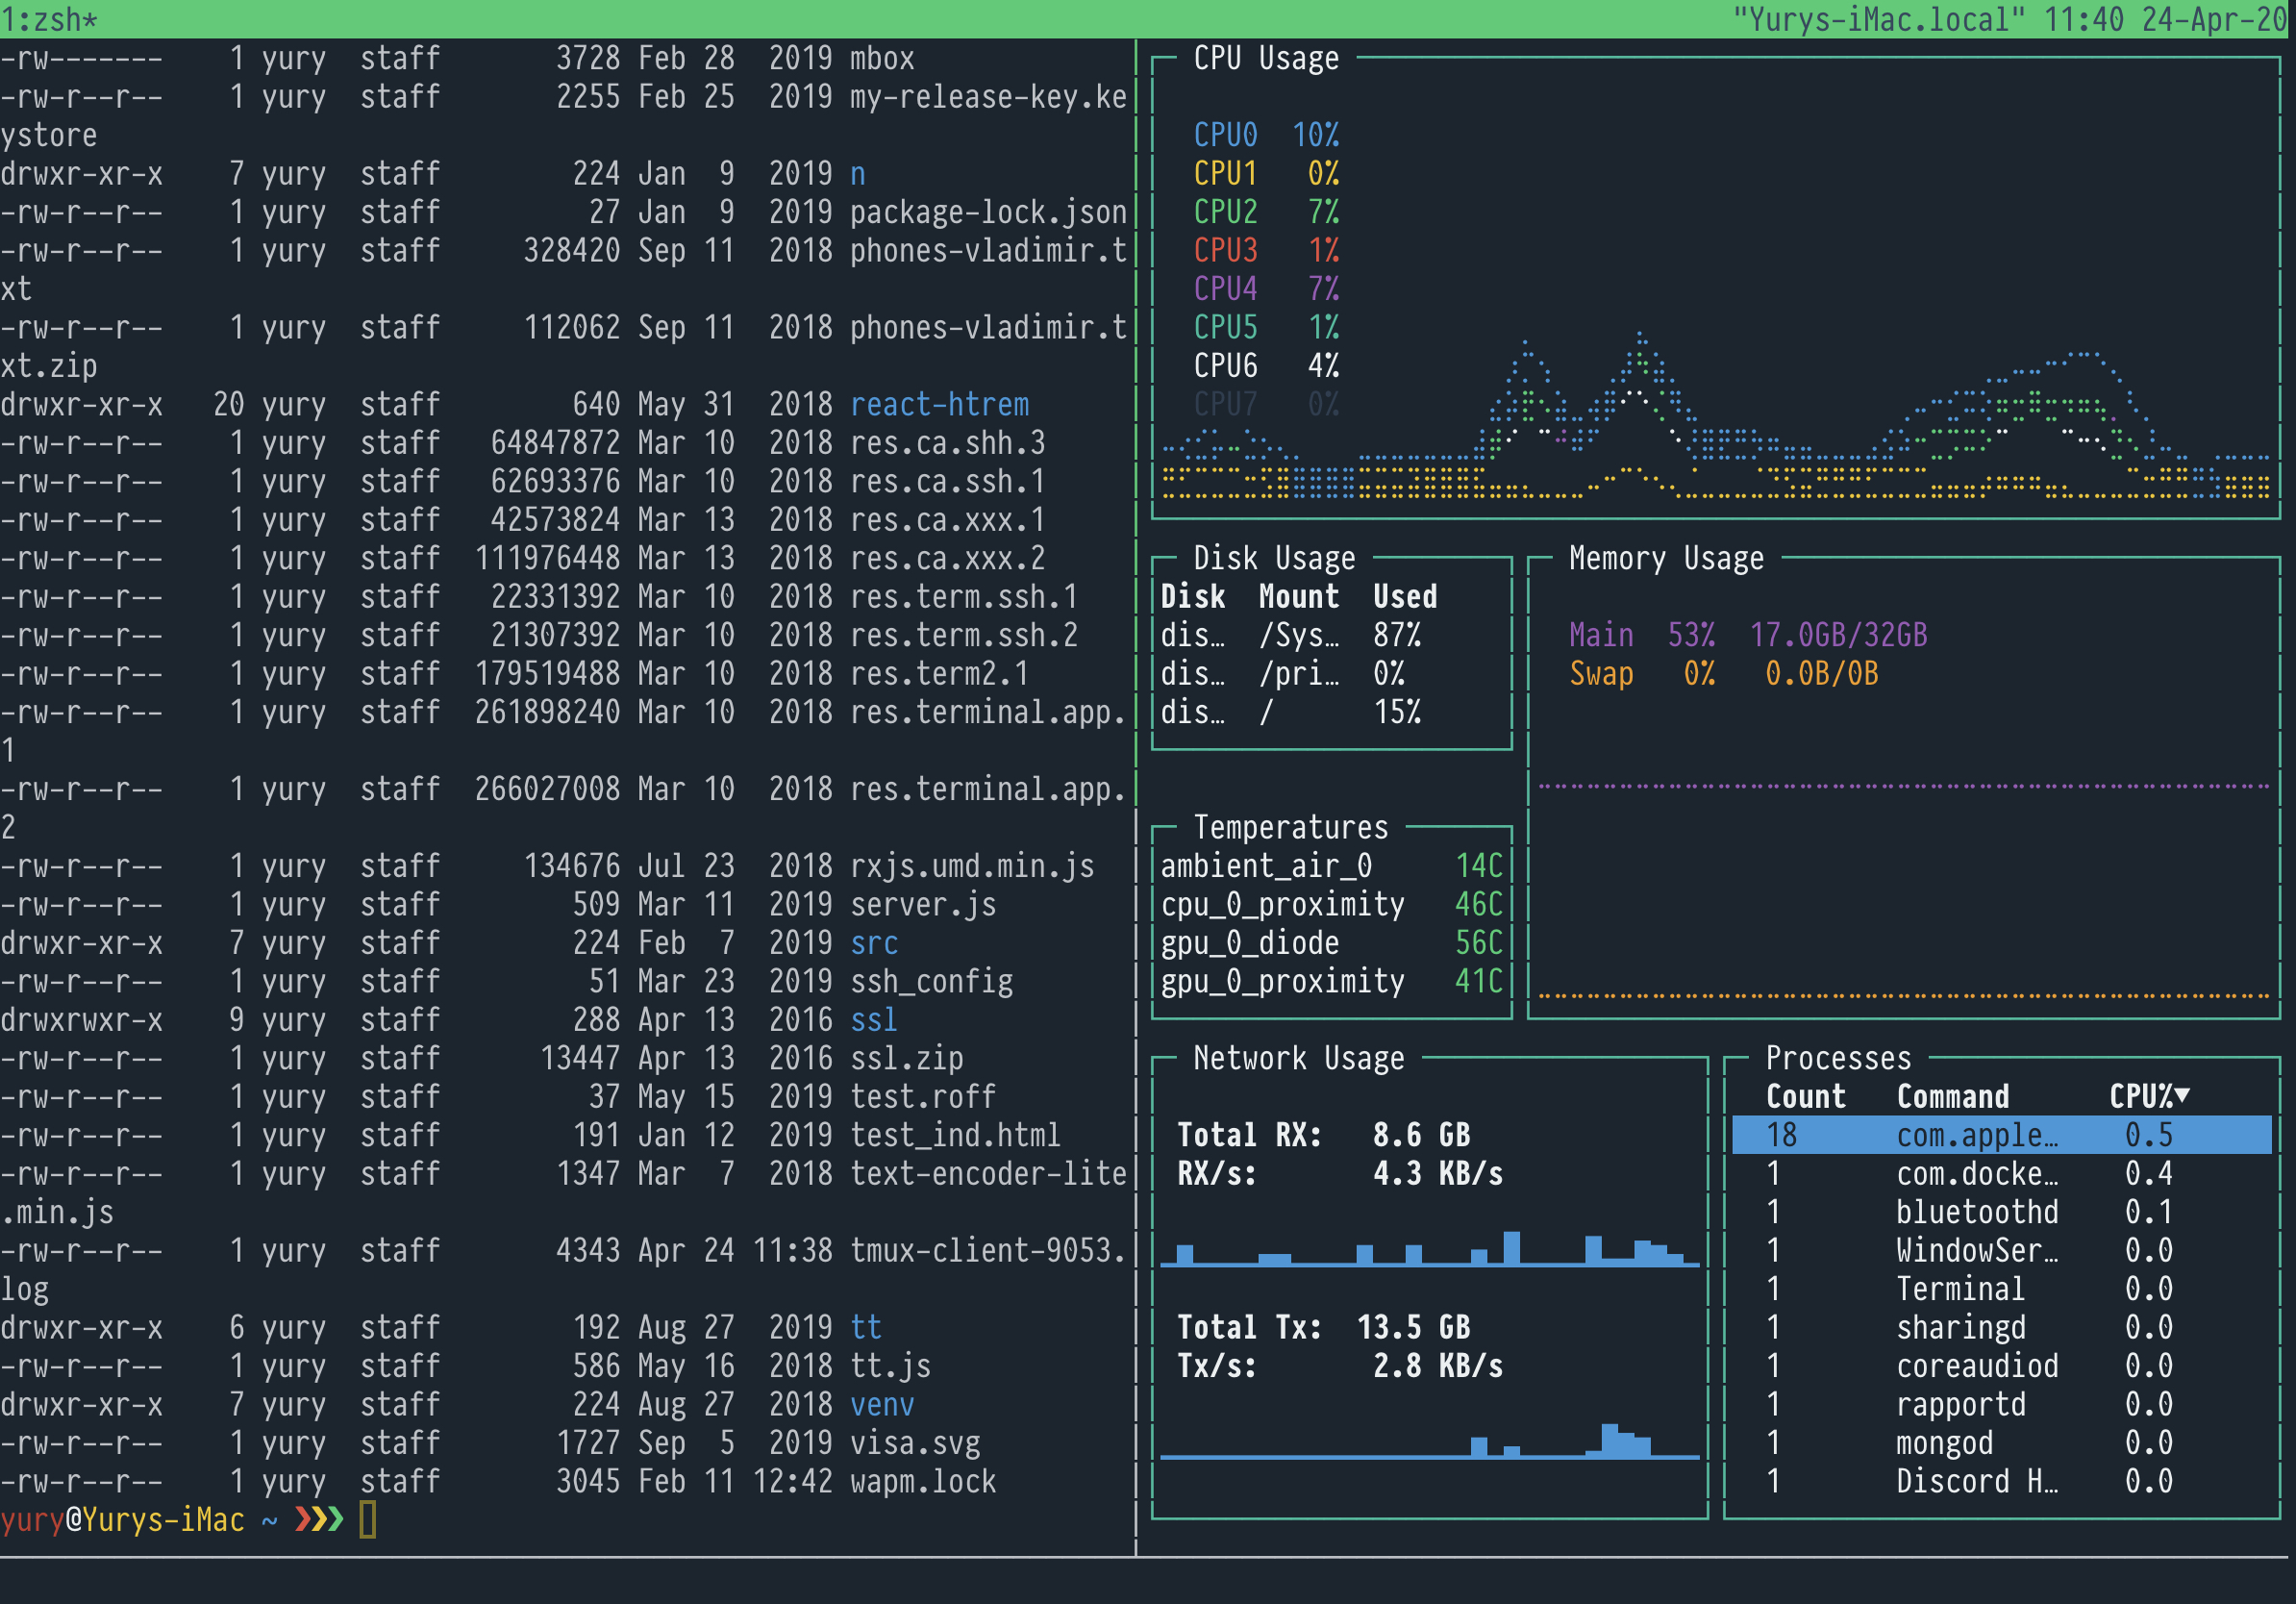This screenshot has height=1604, width=2296.
Task: Click the sharingd process entry
Action: (x=2001, y=1328)
